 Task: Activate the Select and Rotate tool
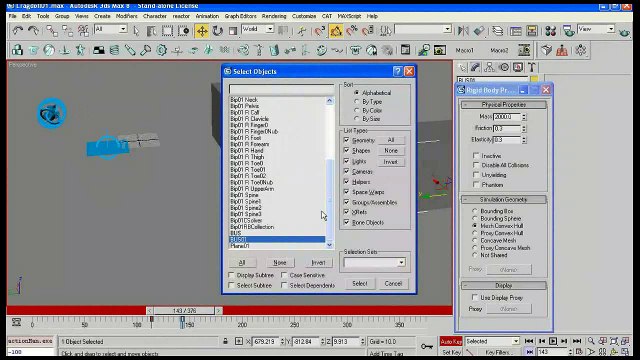pos(217,31)
